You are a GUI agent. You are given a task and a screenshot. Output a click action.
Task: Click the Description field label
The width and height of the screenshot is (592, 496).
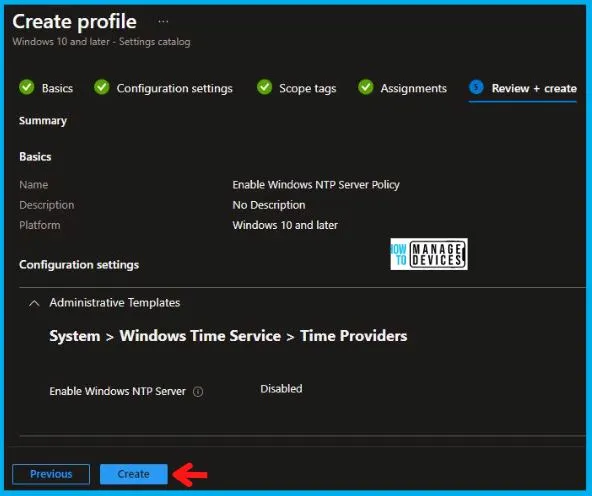pos(47,205)
